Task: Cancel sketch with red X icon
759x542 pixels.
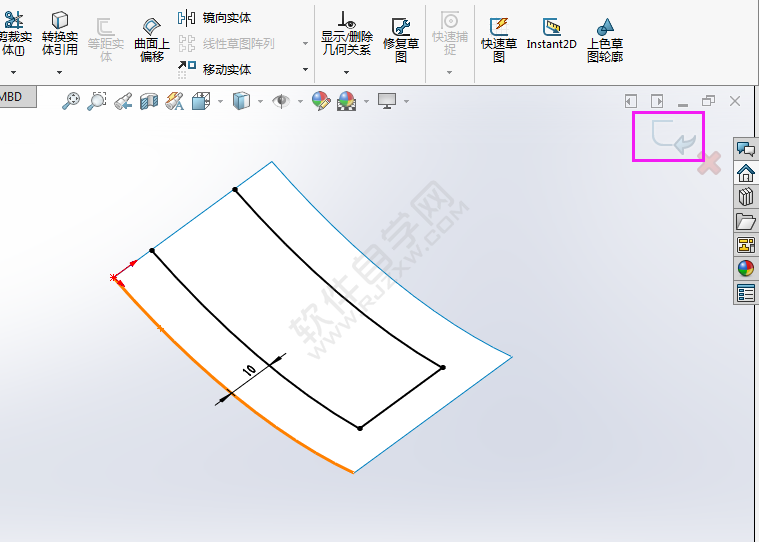Action: point(709,163)
